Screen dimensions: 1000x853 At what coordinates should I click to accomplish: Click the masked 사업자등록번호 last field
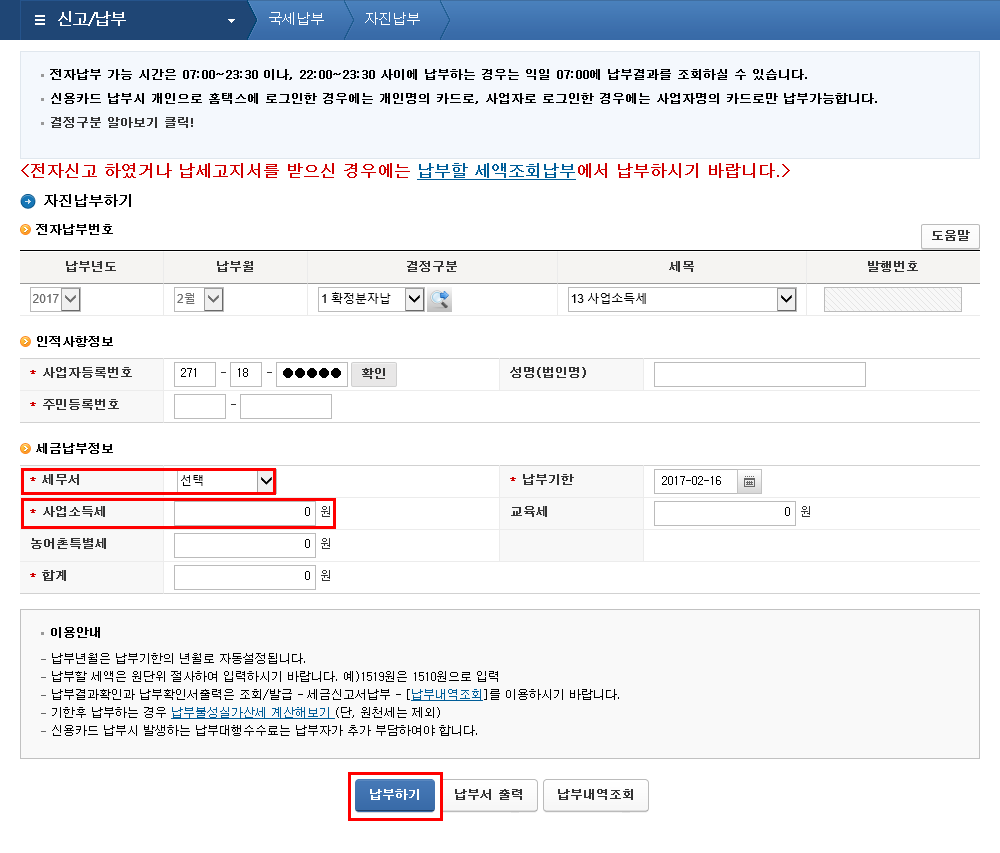tap(311, 374)
